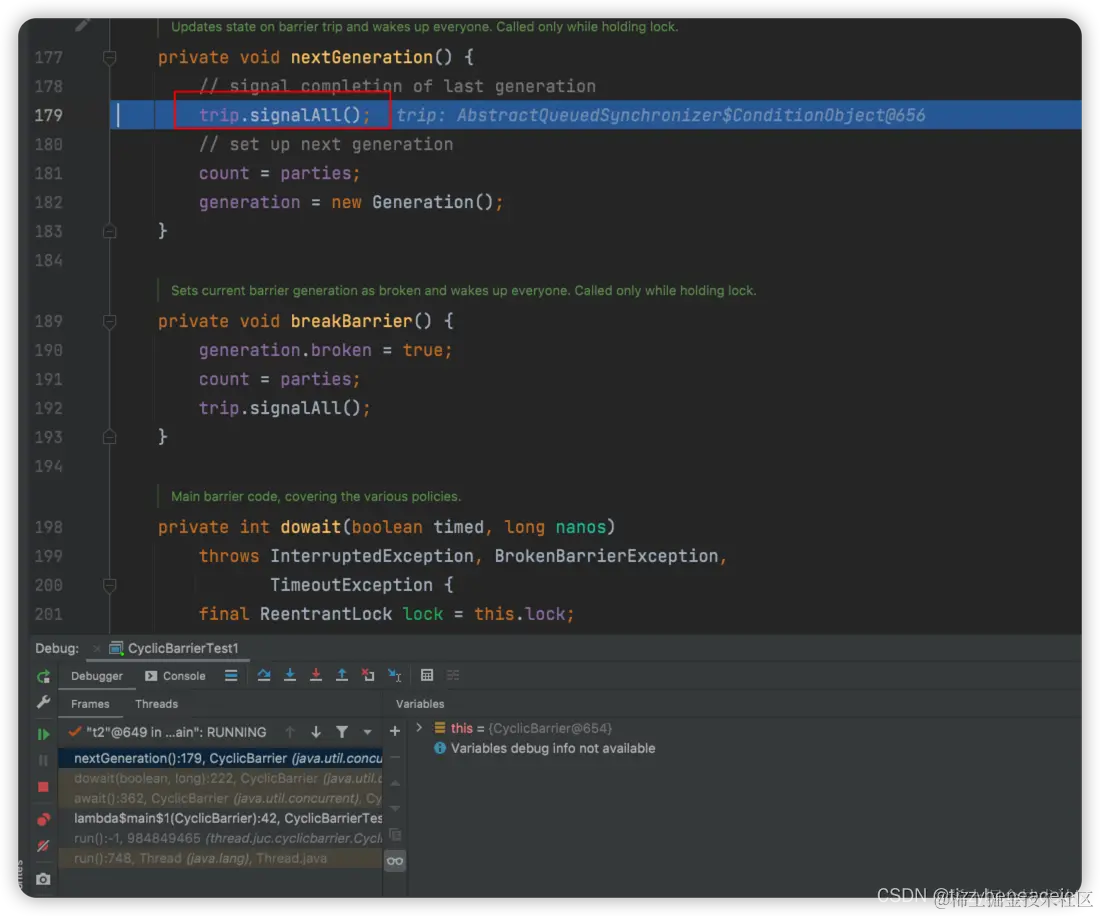Open the frames filter dropdown arrow
The image size is (1100, 916).
tap(368, 732)
